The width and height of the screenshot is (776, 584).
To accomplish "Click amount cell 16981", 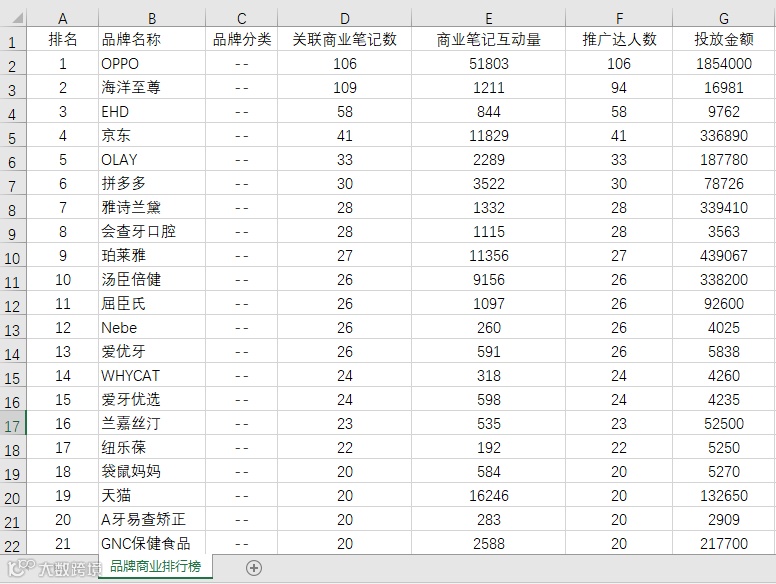I will coord(724,88).
